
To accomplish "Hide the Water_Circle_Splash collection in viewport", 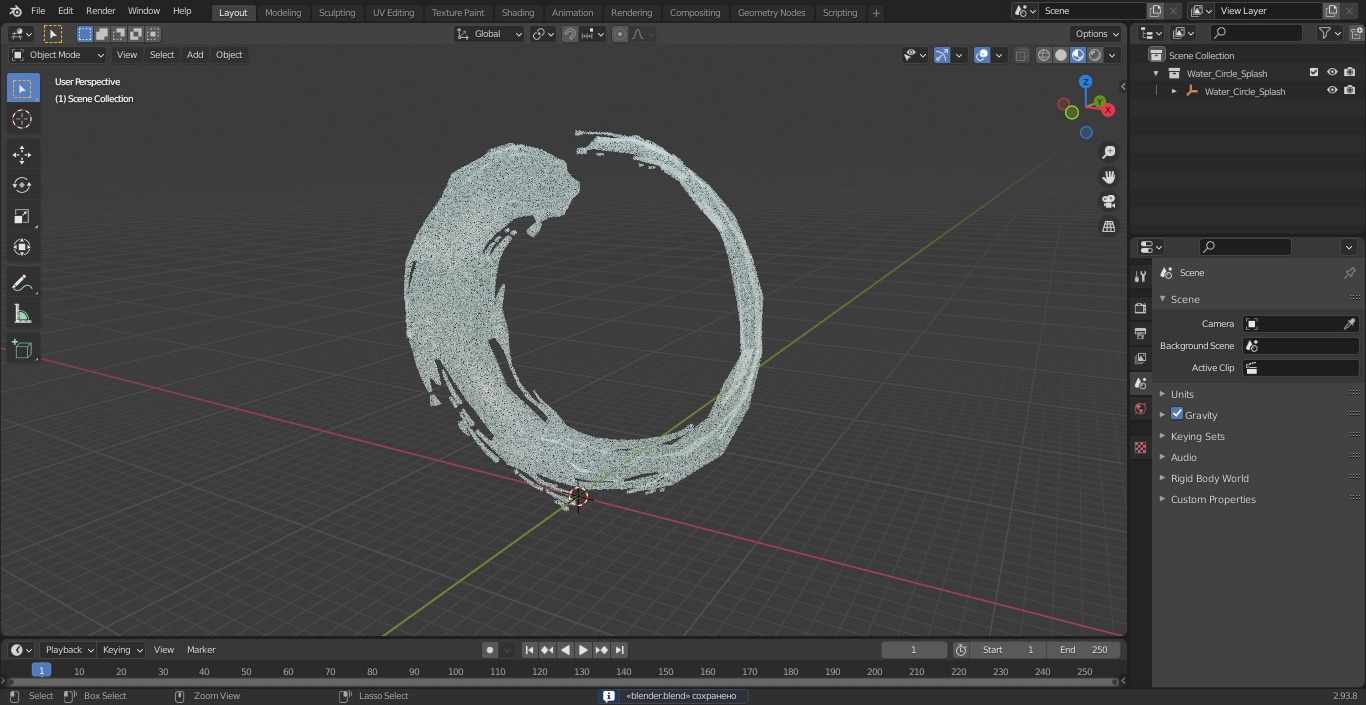I will 1331,73.
